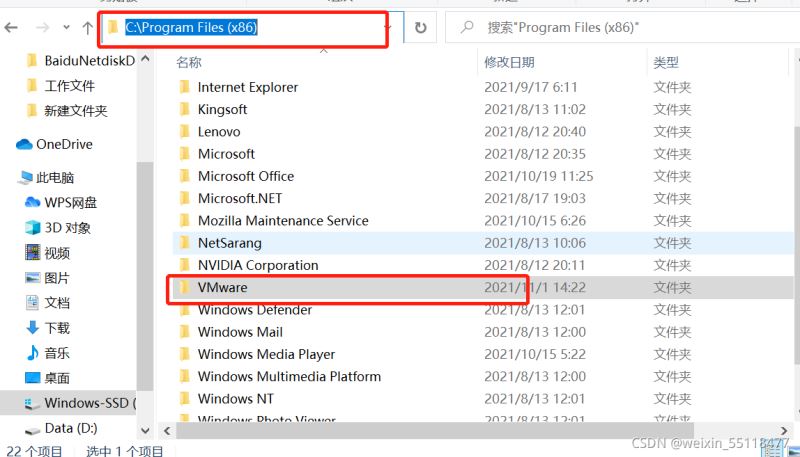Click the Kingsoft folder name
The height and width of the screenshot is (457, 800).
pyautogui.click(x=222, y=109)
